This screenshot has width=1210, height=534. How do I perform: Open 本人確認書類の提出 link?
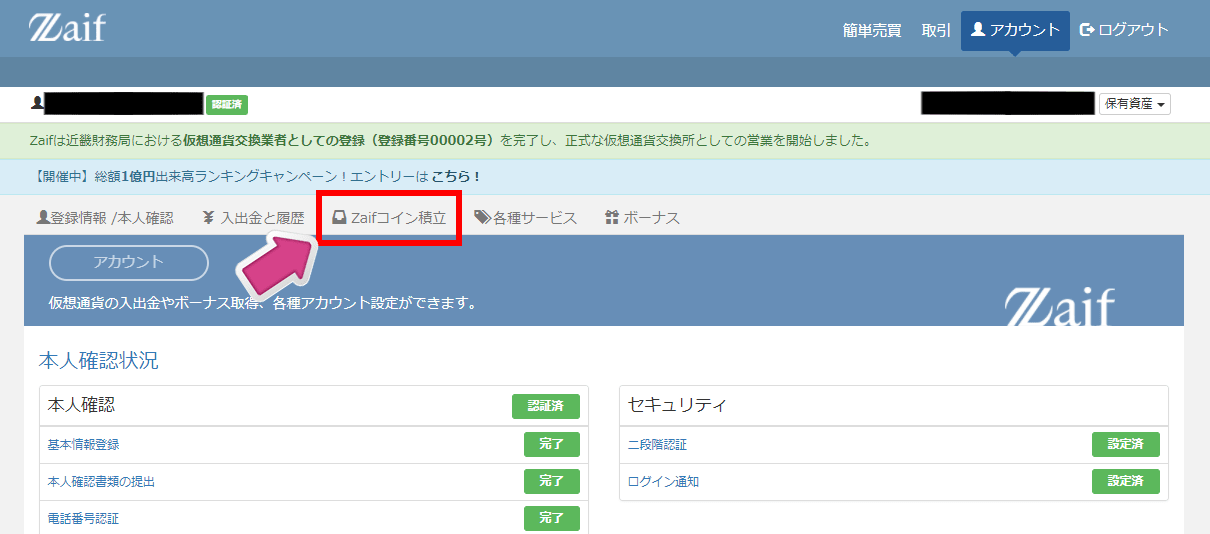(101, 482)
